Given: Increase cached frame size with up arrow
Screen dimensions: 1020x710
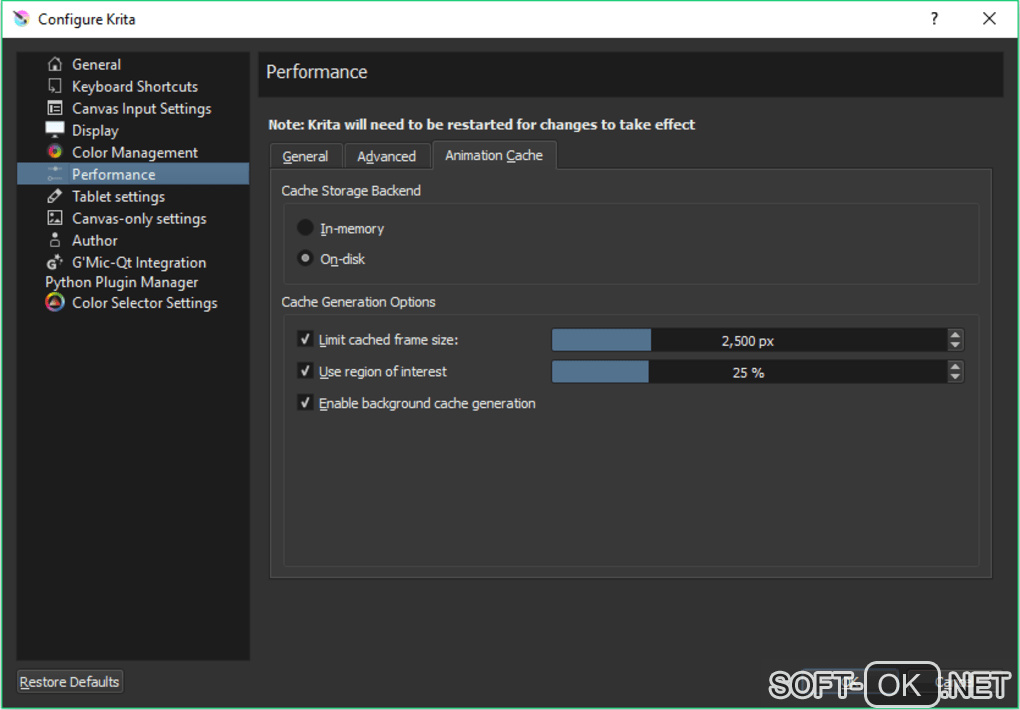Looking at the screenshot, I should (955, 335).
